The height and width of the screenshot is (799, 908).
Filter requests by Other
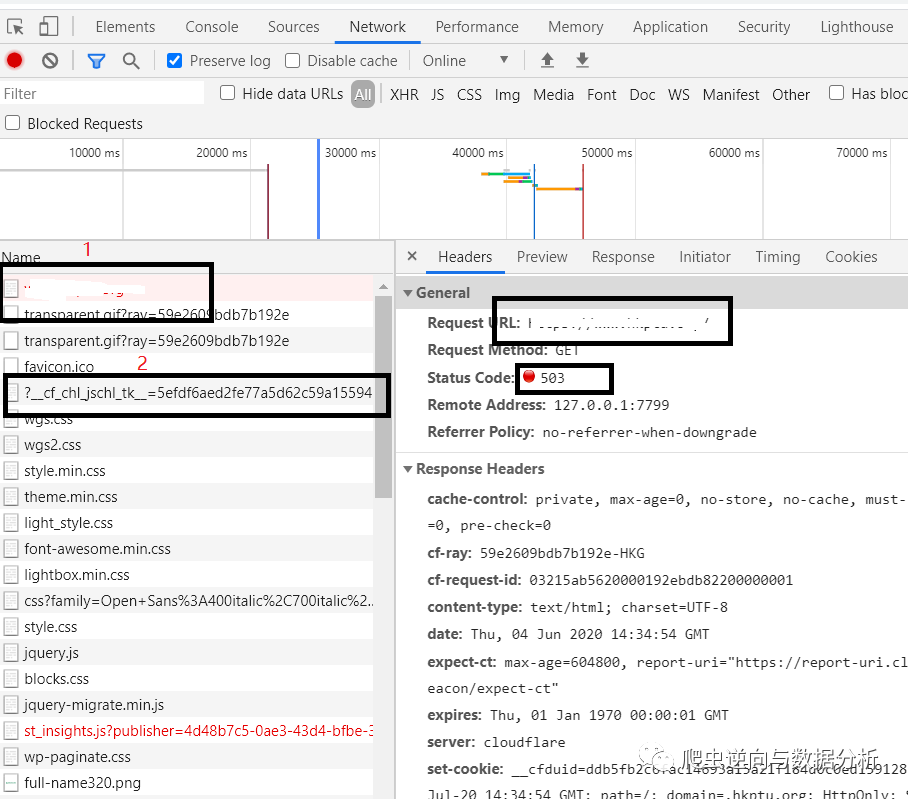[791, 94]
